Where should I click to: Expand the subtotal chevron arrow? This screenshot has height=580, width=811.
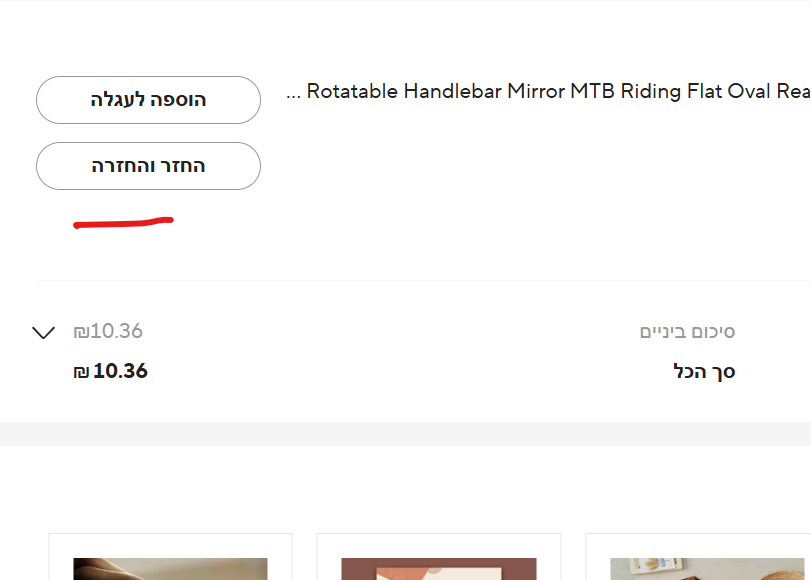[43, 332]
